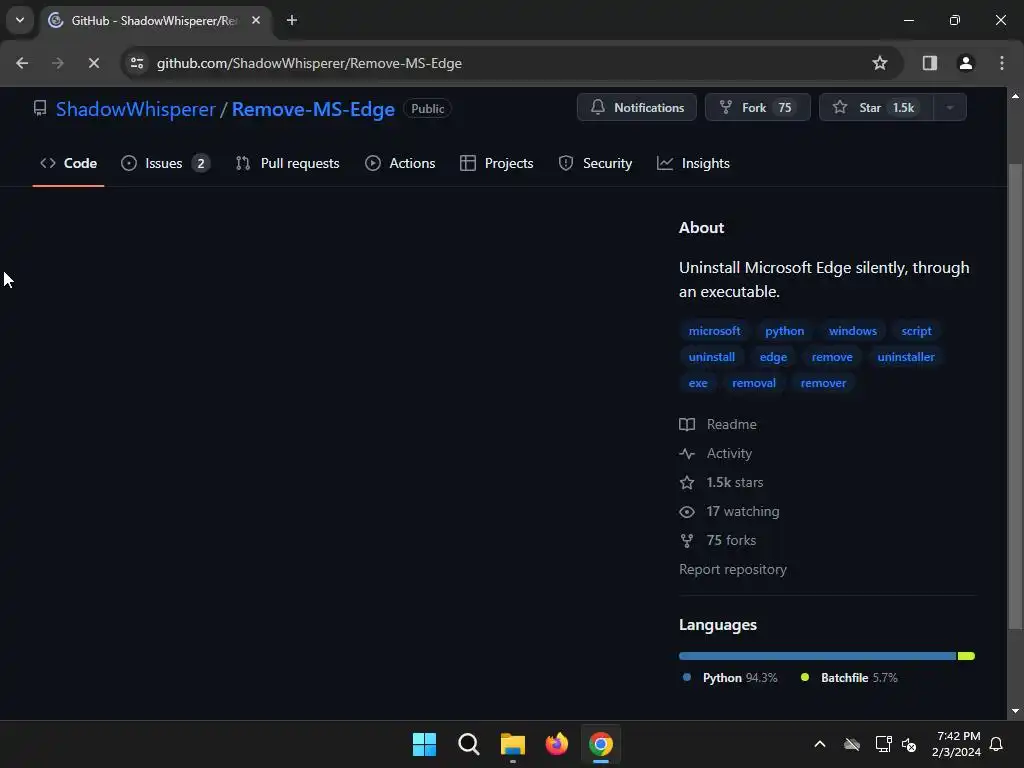This screenshot has height=768, width=1024.
Task: Go forward to the next page
Action: (58, 63)
